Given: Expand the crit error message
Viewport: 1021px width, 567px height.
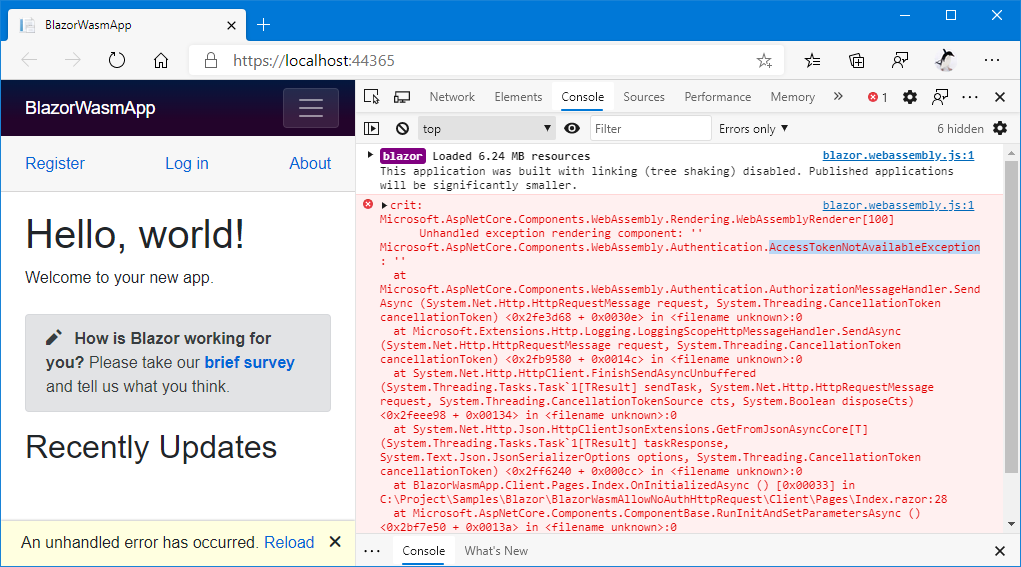Looking at the screenshot, I should click(384, 205).
